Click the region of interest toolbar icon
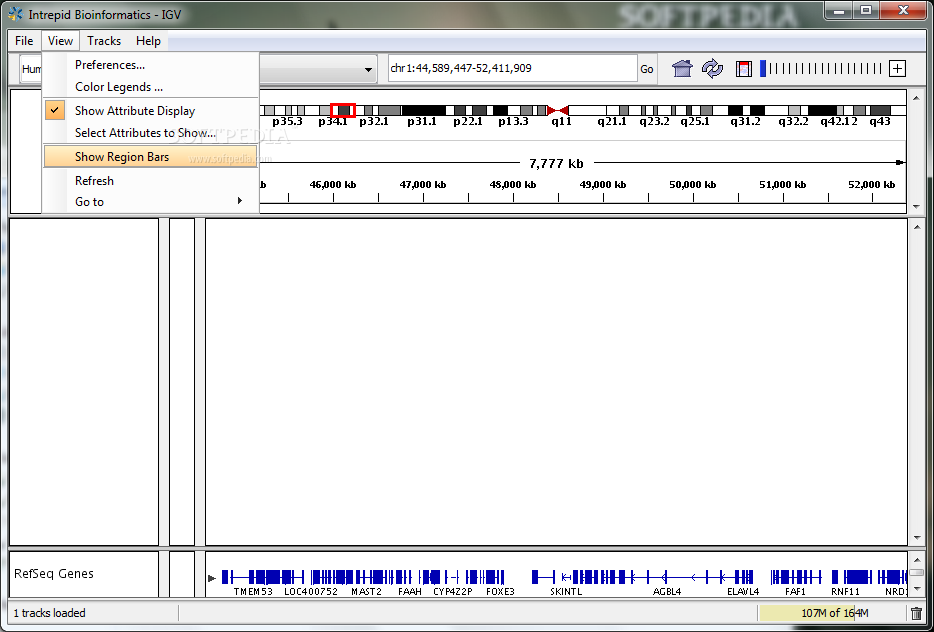The height and width of the screenshot is (632, 934). tap(743, 69)
